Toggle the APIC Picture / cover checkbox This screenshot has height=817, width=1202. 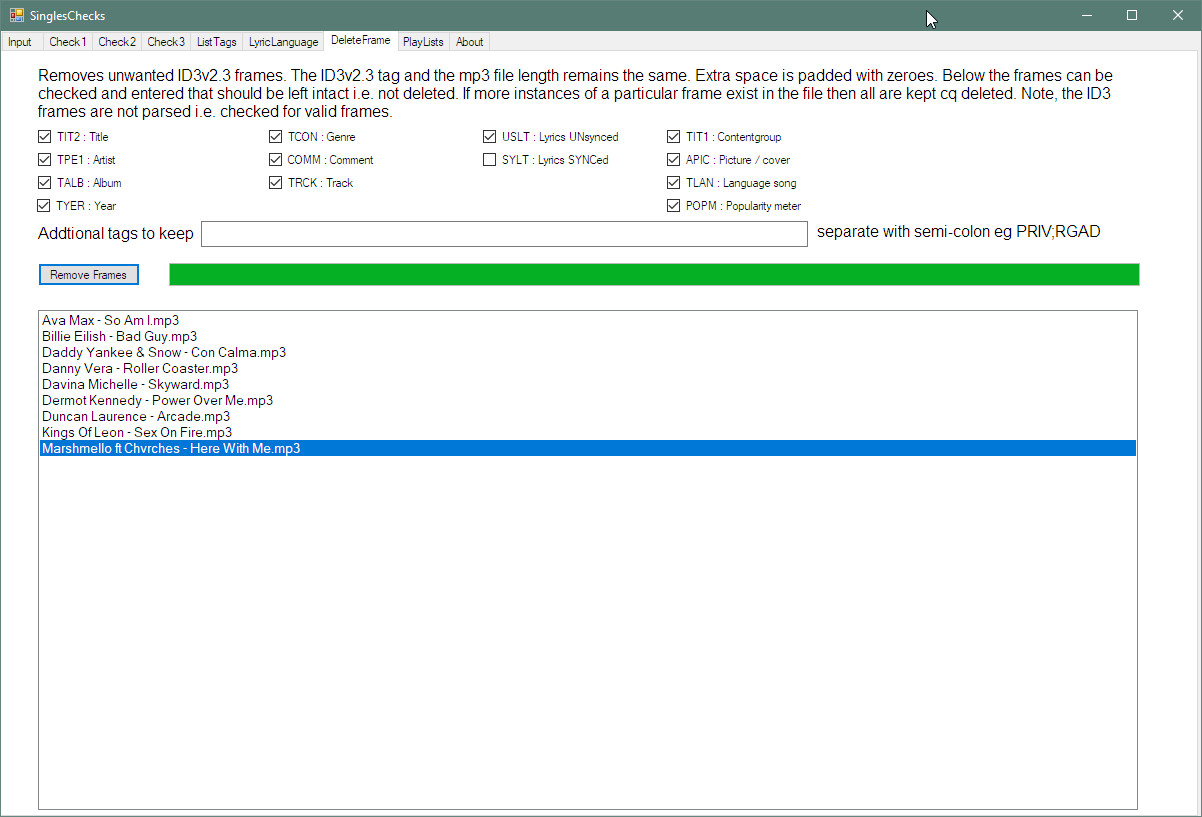673,160
